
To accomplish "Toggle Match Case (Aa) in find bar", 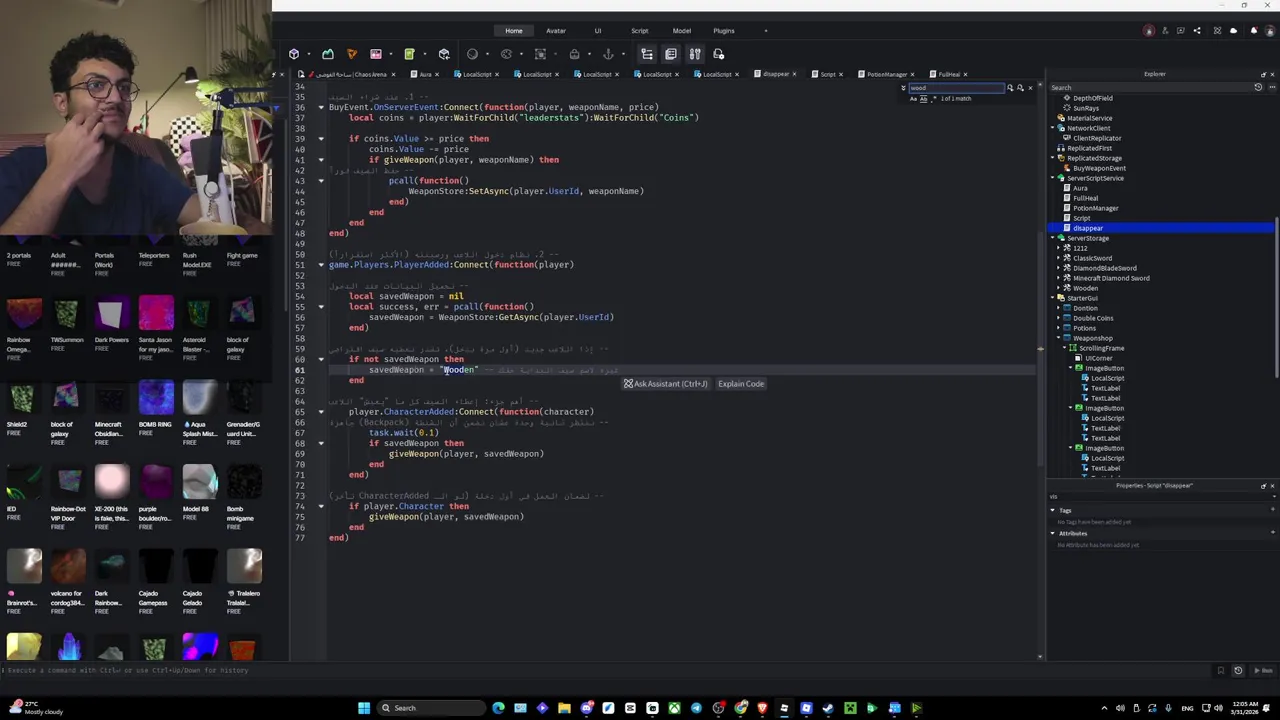I will point(913,98).
